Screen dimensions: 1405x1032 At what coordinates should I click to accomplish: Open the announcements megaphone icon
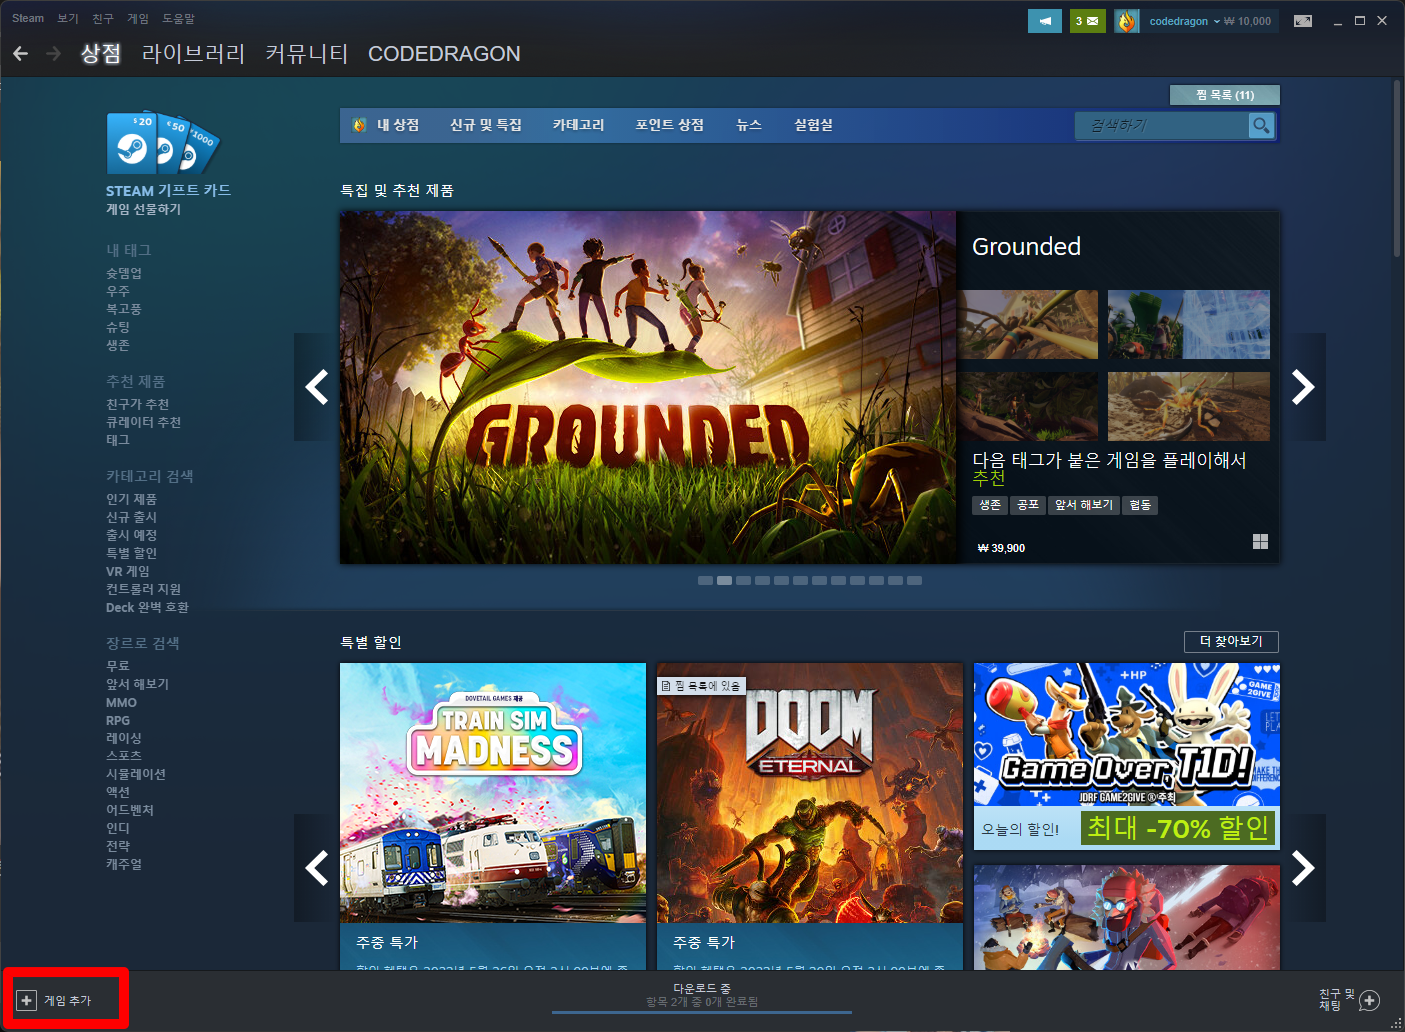(x=1045, y=21)
